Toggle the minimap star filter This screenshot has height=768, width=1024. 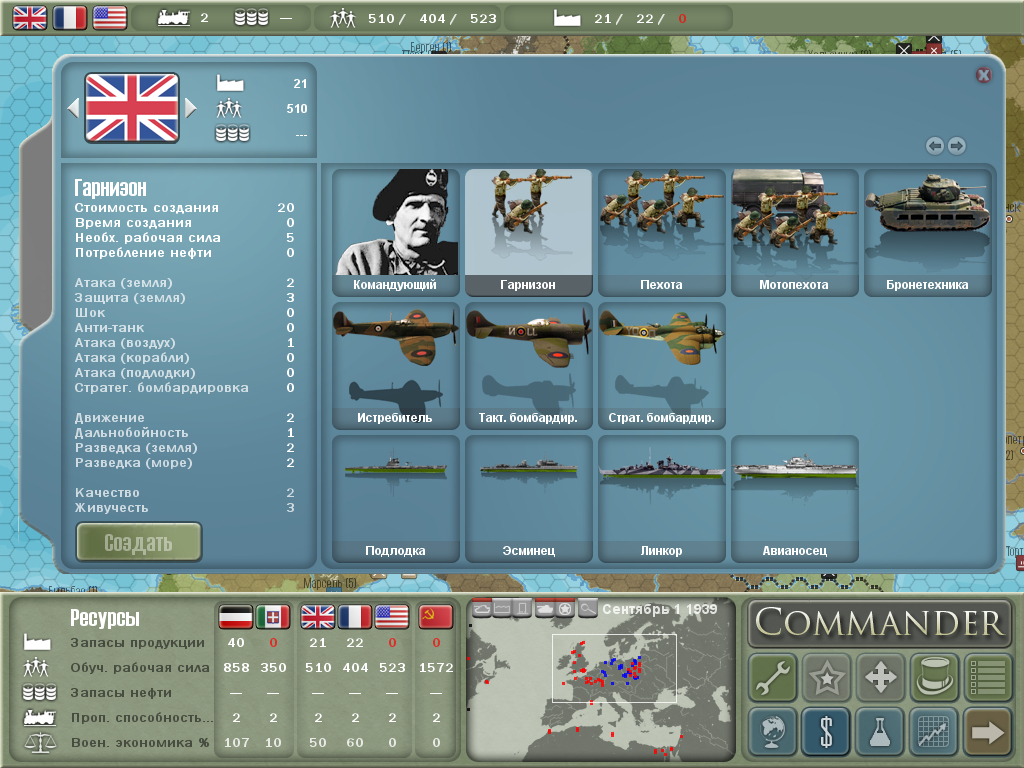[566, 608]
